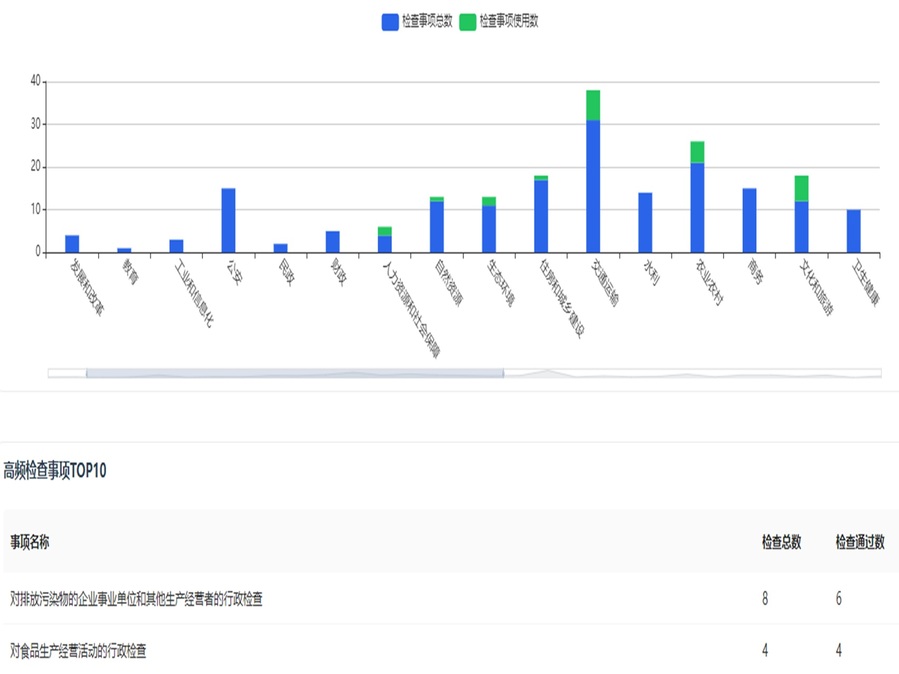
Task: Click the 卫生健康 bar
Action: pos(853,231)
